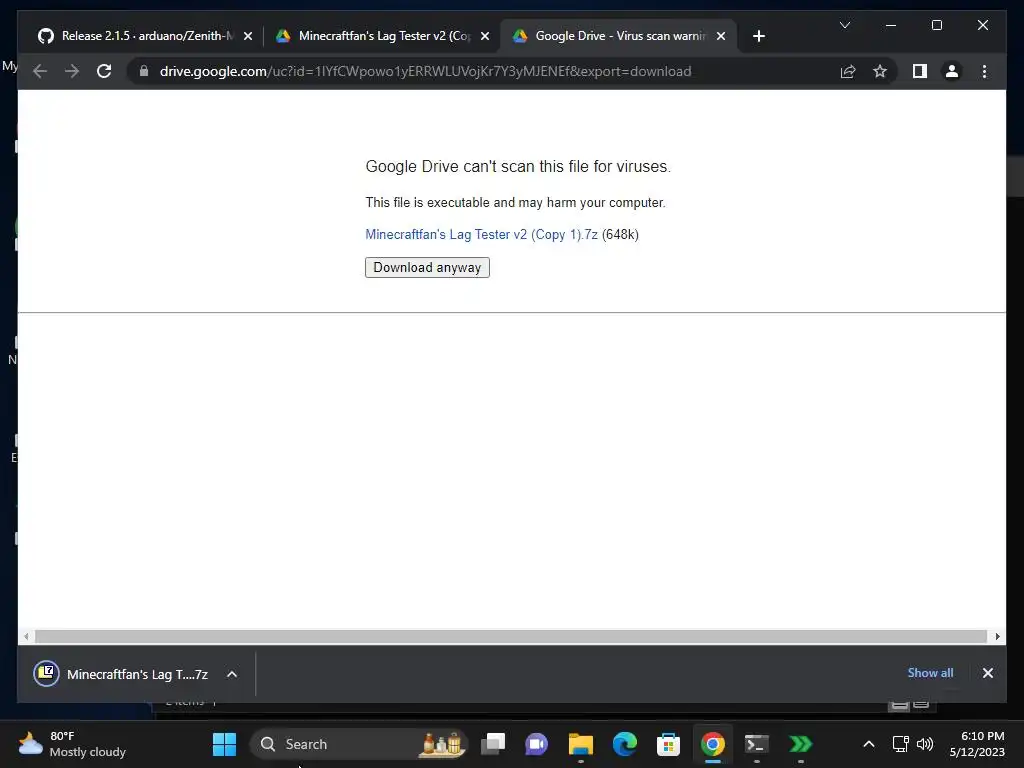Open the terminal app in taskbar
Screen dimensions: 1024x768
click(x=756, y=744)
